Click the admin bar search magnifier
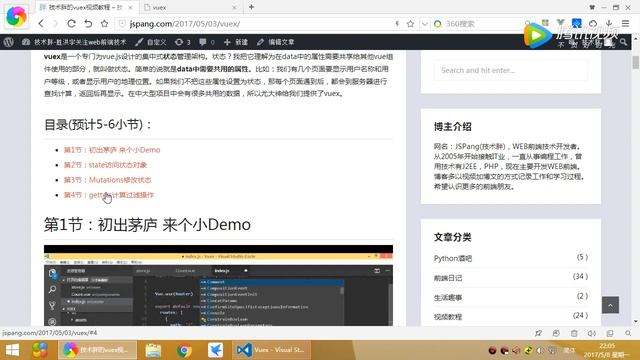 click(x=623, y=42)
